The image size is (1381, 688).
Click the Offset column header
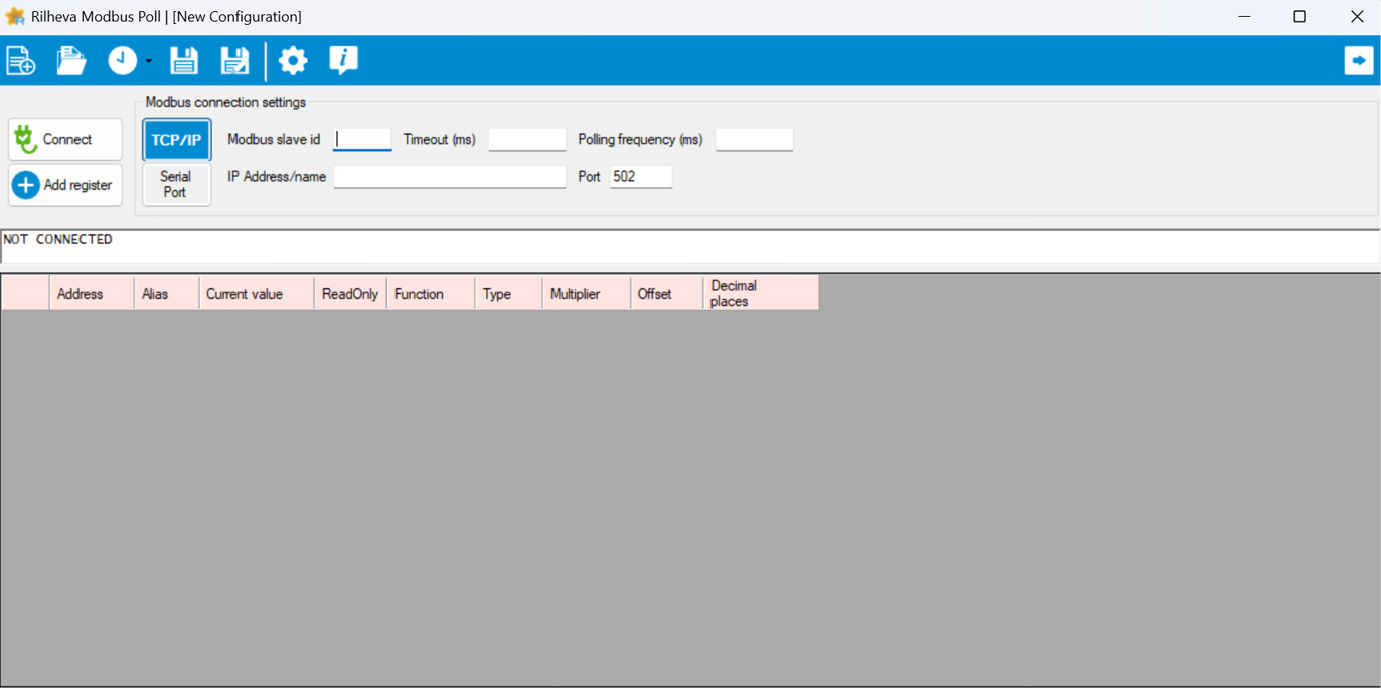[667, 294]
